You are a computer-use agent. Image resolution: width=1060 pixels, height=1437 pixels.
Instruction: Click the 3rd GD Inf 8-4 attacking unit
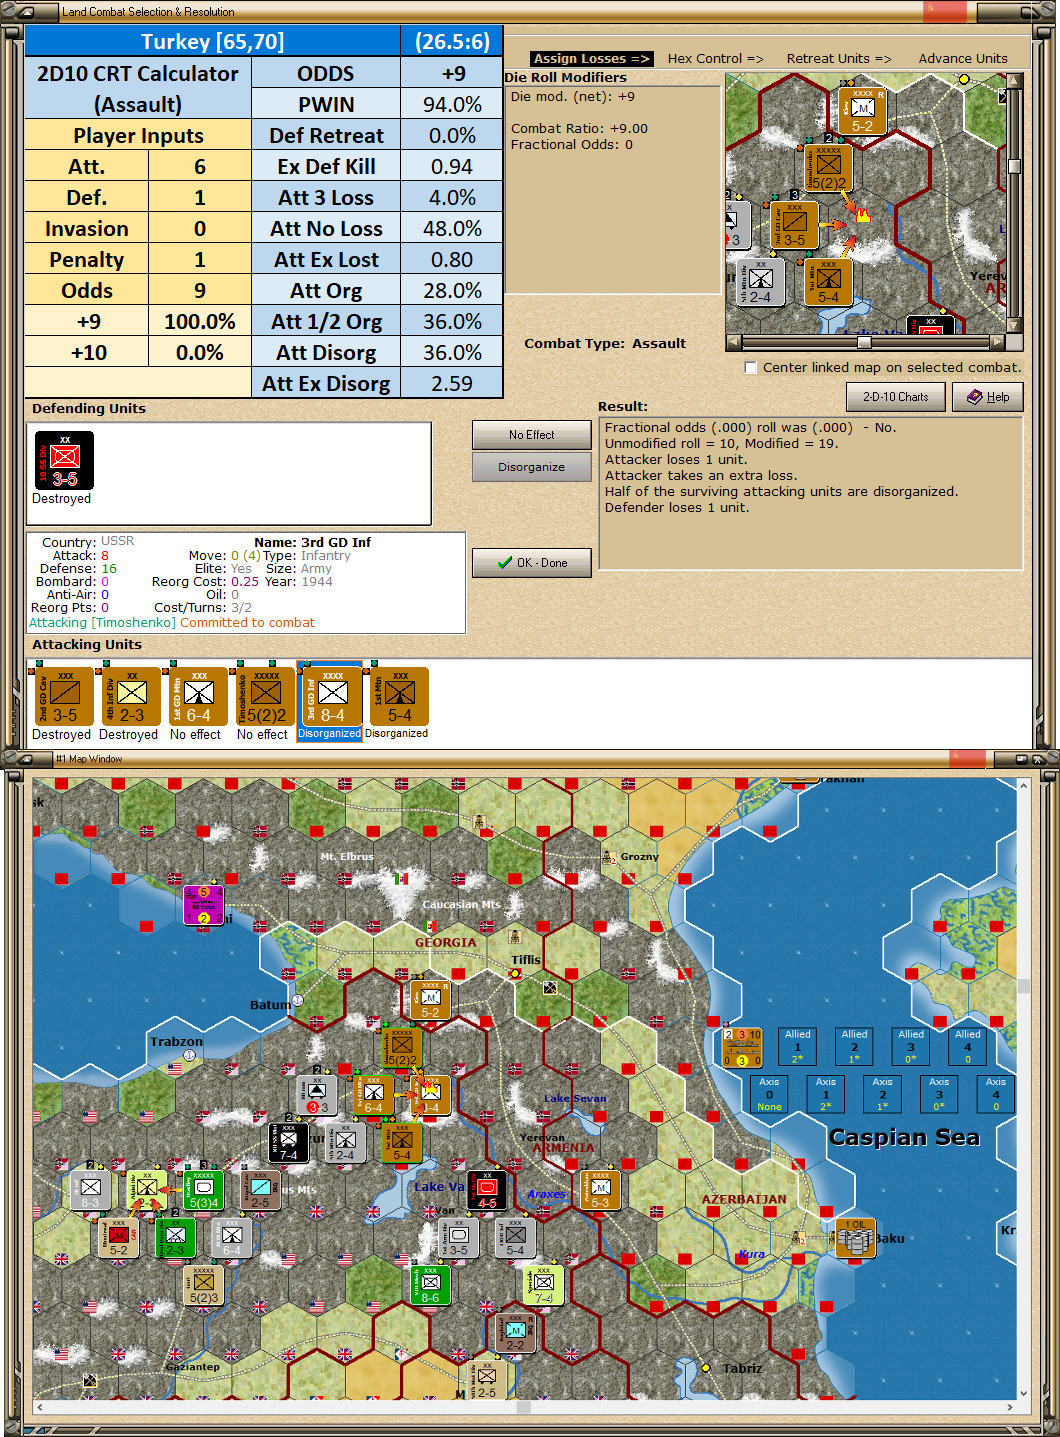click(332, 696)
